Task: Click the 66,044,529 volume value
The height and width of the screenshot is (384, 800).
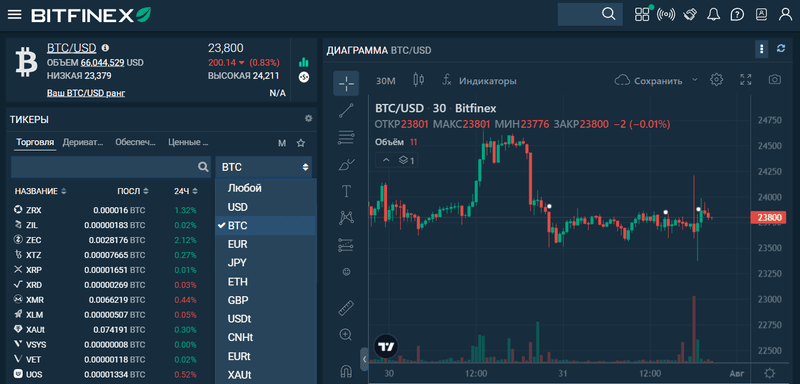Action: coord(102,63)
